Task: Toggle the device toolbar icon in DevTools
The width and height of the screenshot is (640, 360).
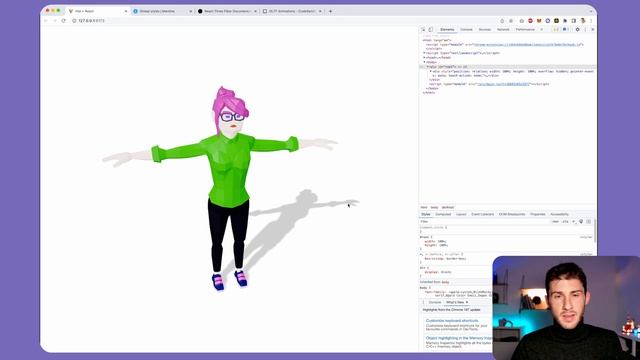Action: coord(431,29)
